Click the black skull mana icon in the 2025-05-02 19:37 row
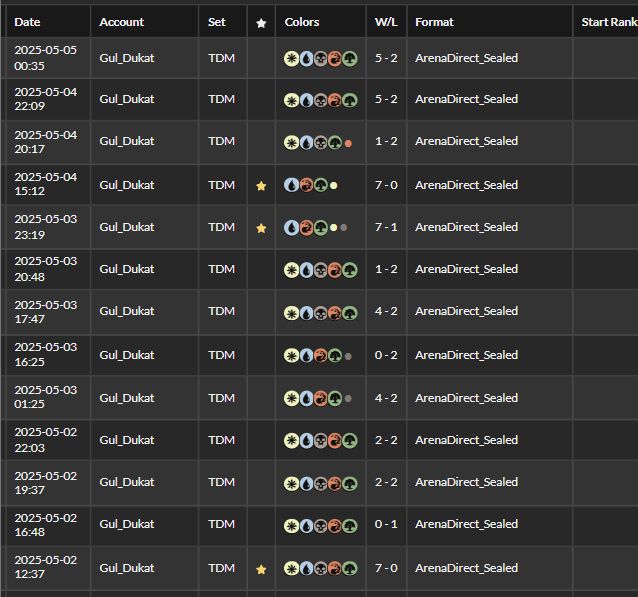This screenshot has width=638, height=597. (321, 484)
